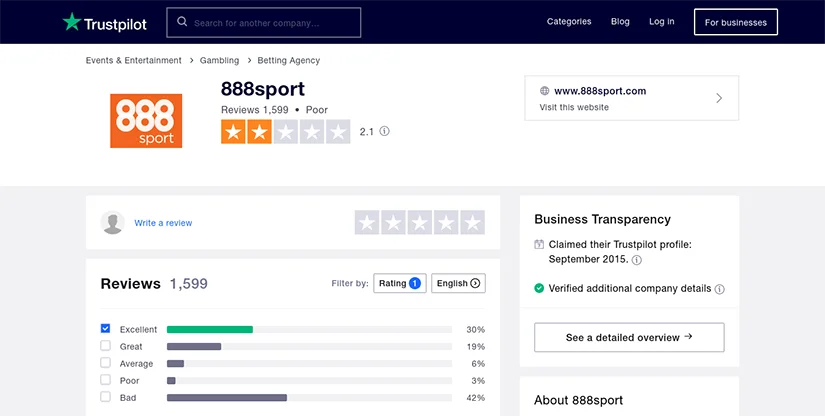The height and width of the screenshot is (416, 825).
Task: Click the Trustpilot star logo
Action: [72, 22]
